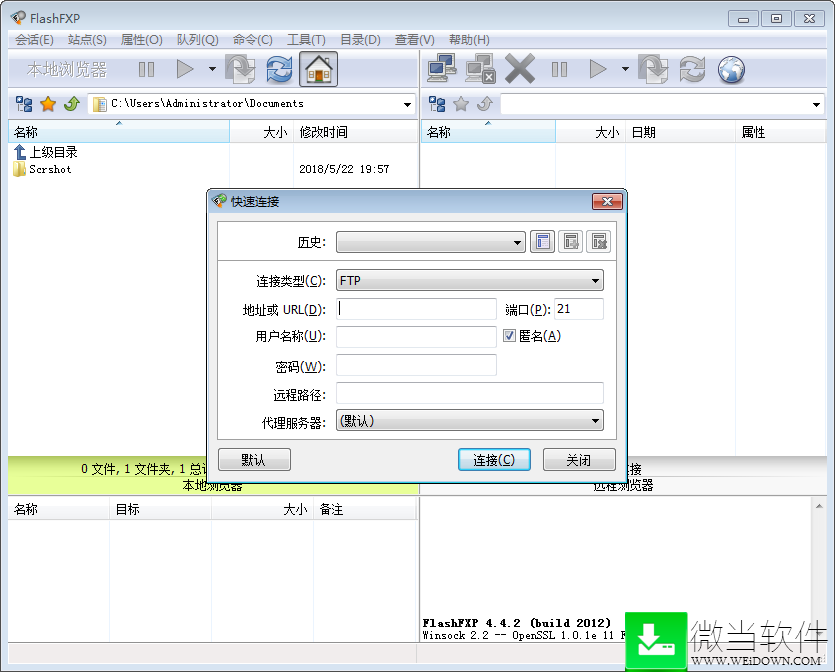Click the remote favorites star icon
This screenshot has height=672, width=835.
click(x=461, y=104)
